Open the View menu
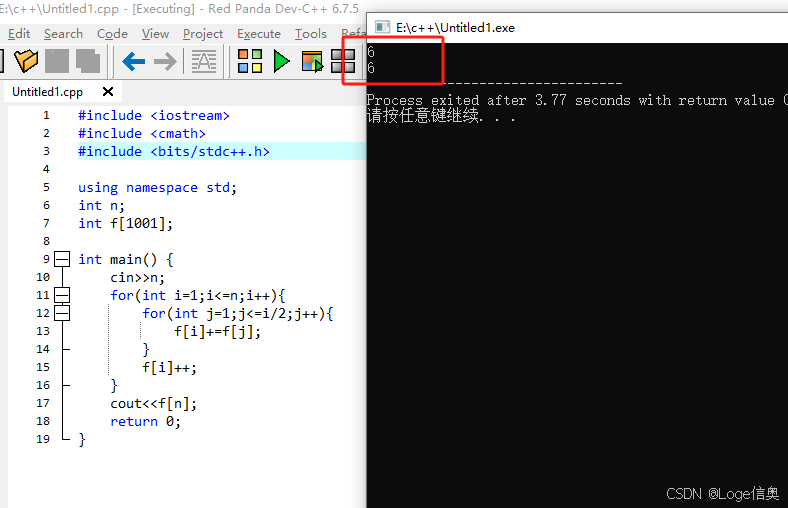This screenshot has width=788, height=508. pyautogui.click(x=155, y=34)
